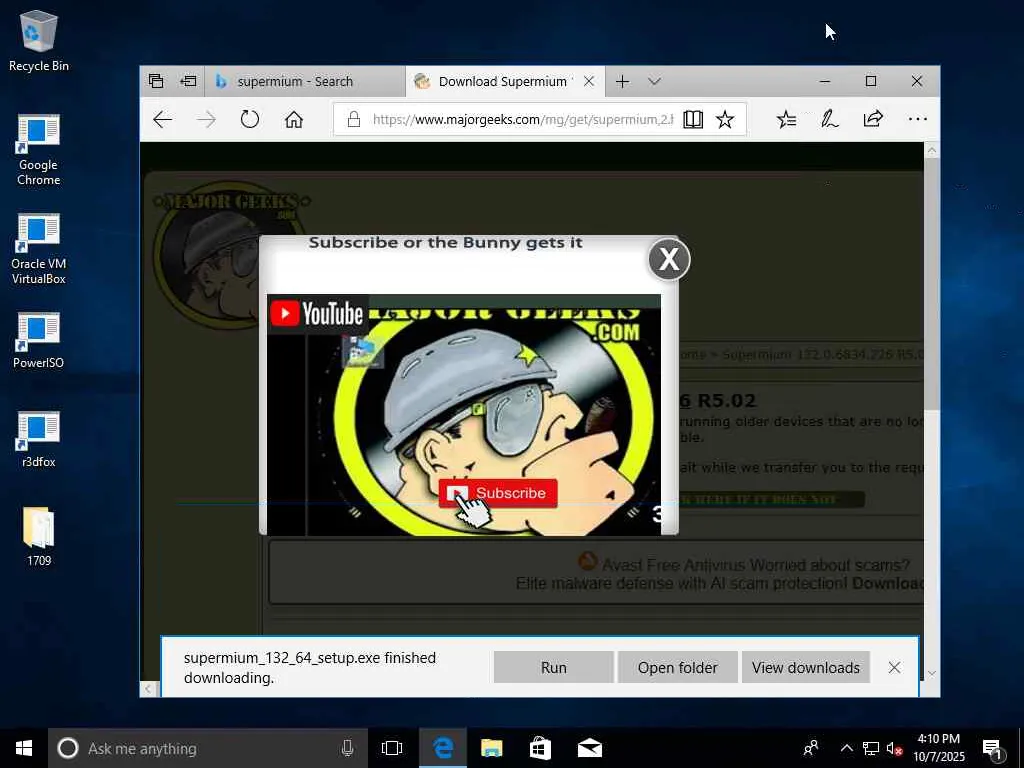Viewport: 1024px width, 768px height.
Task: Set these tabs aside icon
Action: (189, 82)
